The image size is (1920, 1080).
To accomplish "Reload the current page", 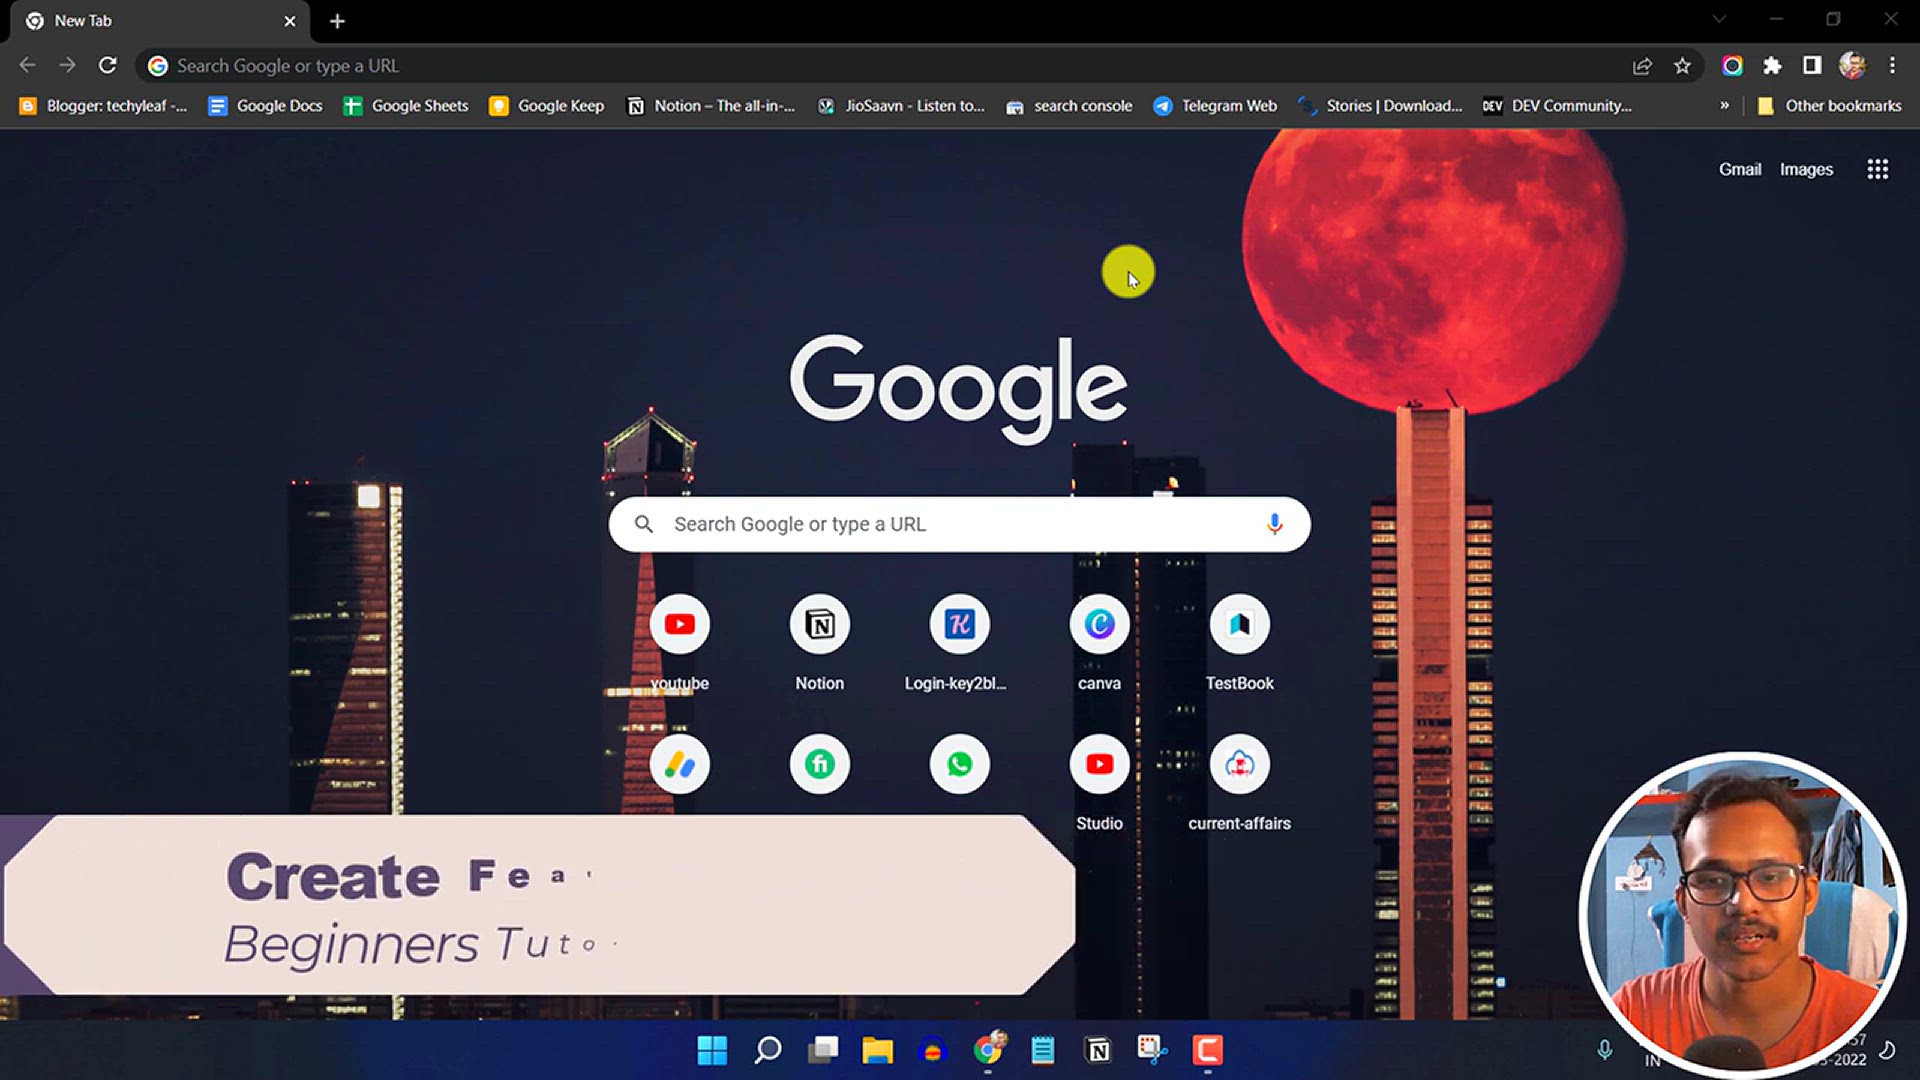I will (108, 65).
